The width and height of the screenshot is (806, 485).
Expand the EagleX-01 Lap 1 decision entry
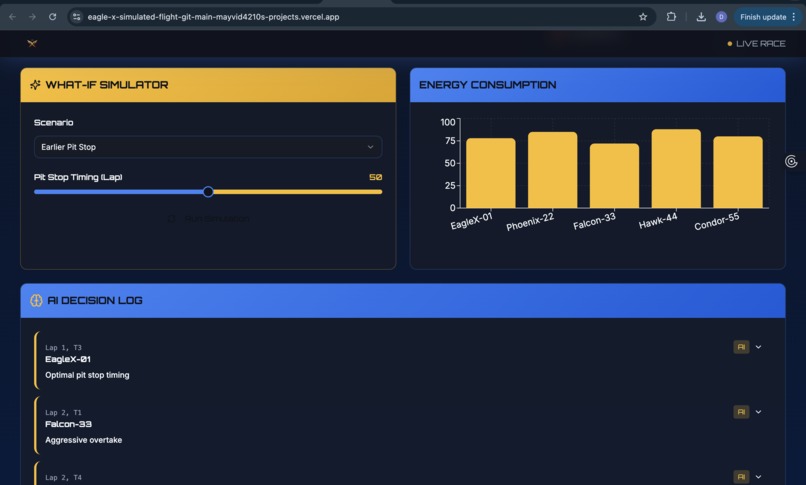[758, 347]
